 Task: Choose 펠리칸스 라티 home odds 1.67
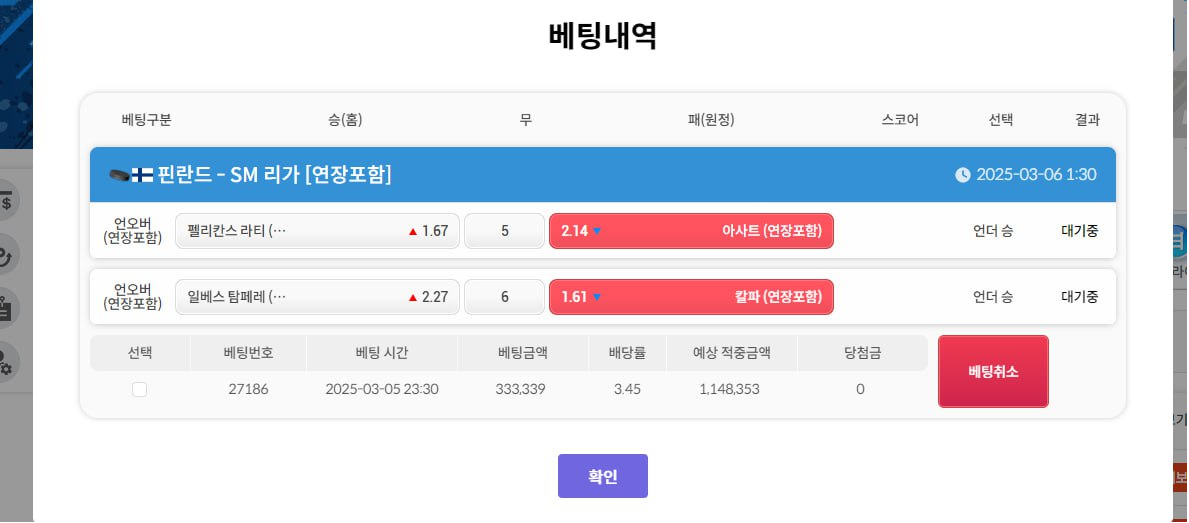317,231
